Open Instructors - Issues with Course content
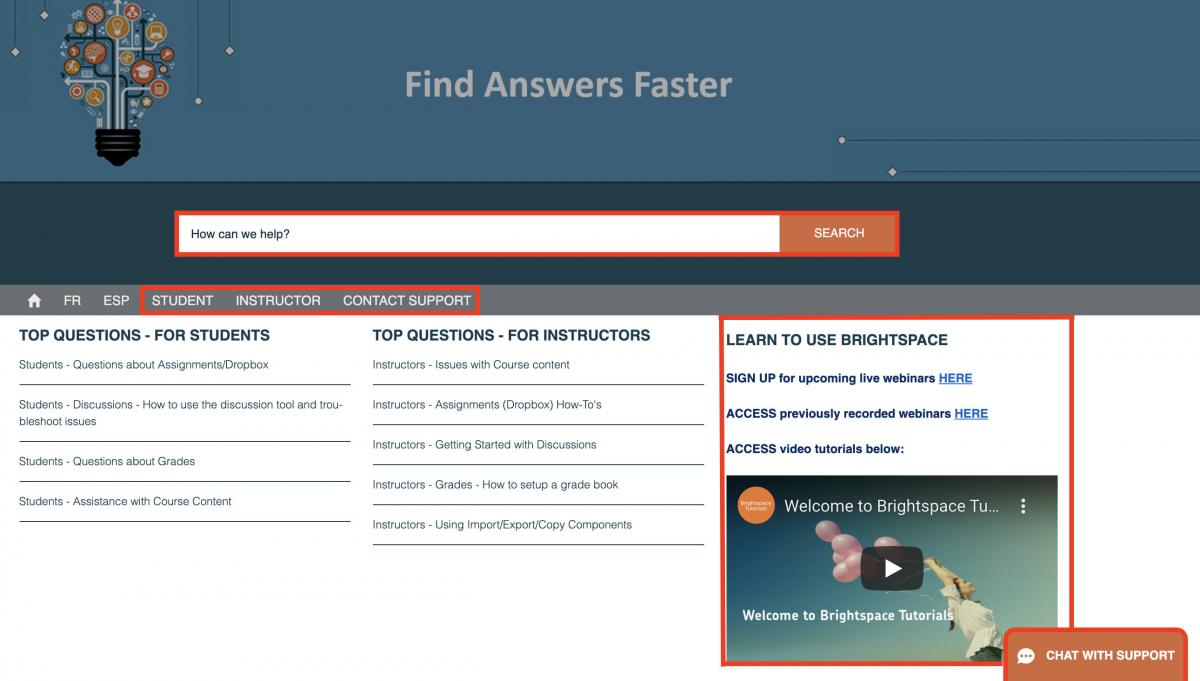This screenshot has width=1200, height=681. (x=471, y=365)
